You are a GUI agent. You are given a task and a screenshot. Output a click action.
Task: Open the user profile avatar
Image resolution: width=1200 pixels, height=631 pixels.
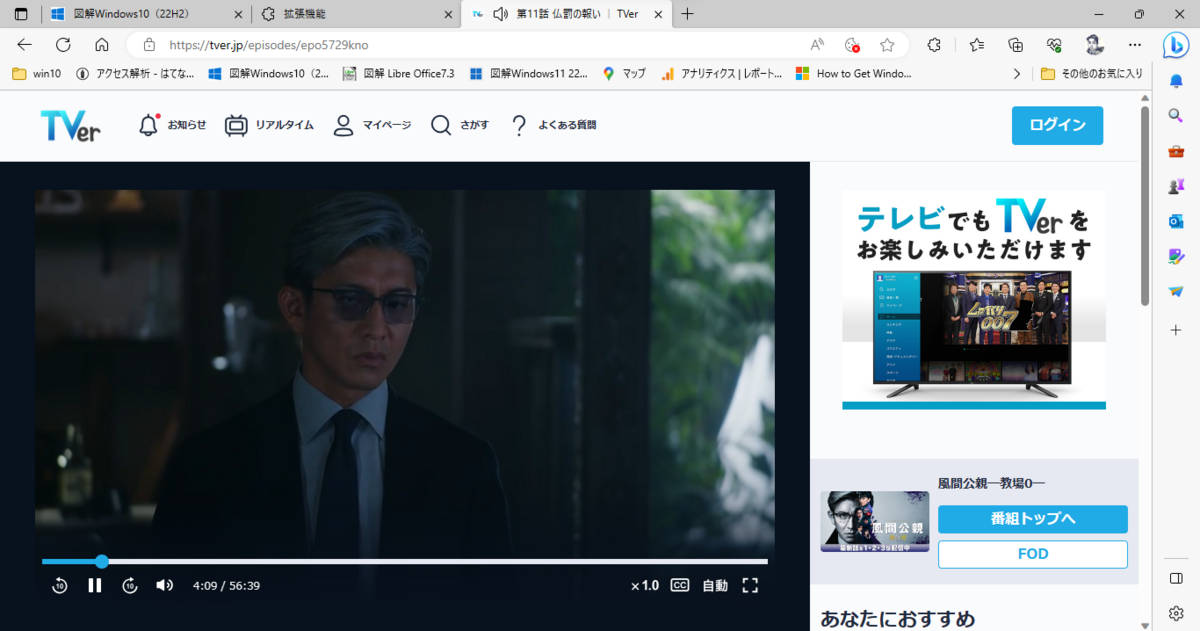coord(1094,45)
